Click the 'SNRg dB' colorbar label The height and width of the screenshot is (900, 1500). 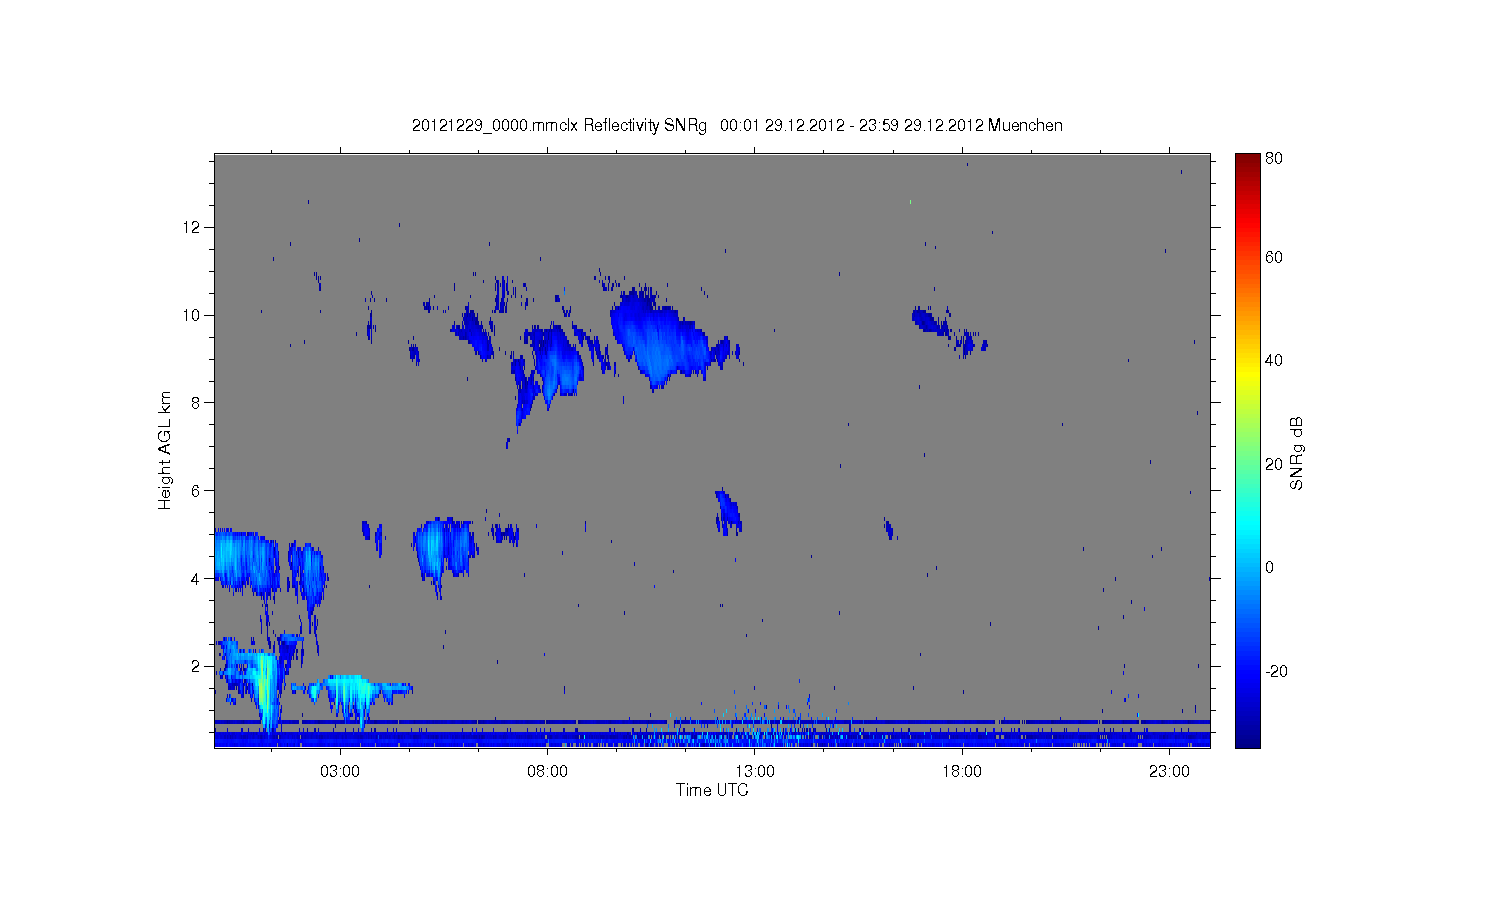pyautogui.click(x=1297, y=453)
